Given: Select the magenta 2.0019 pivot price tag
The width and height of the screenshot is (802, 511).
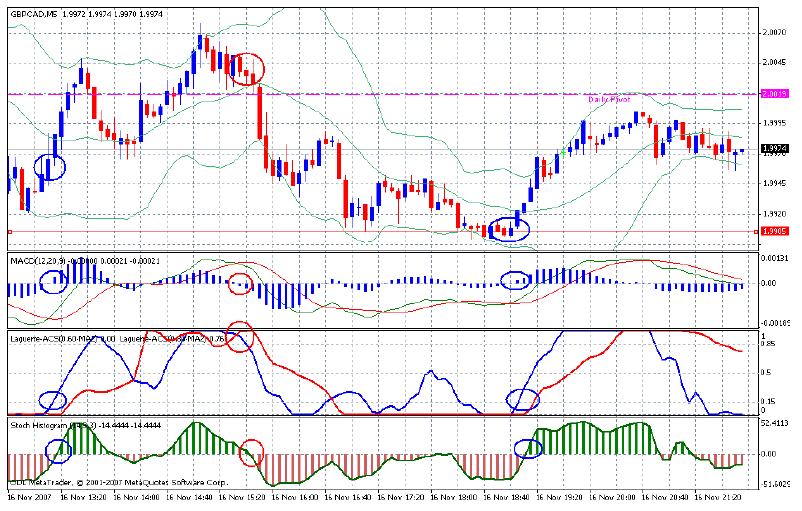Looking at the screenshot, I should coord(775,94).
